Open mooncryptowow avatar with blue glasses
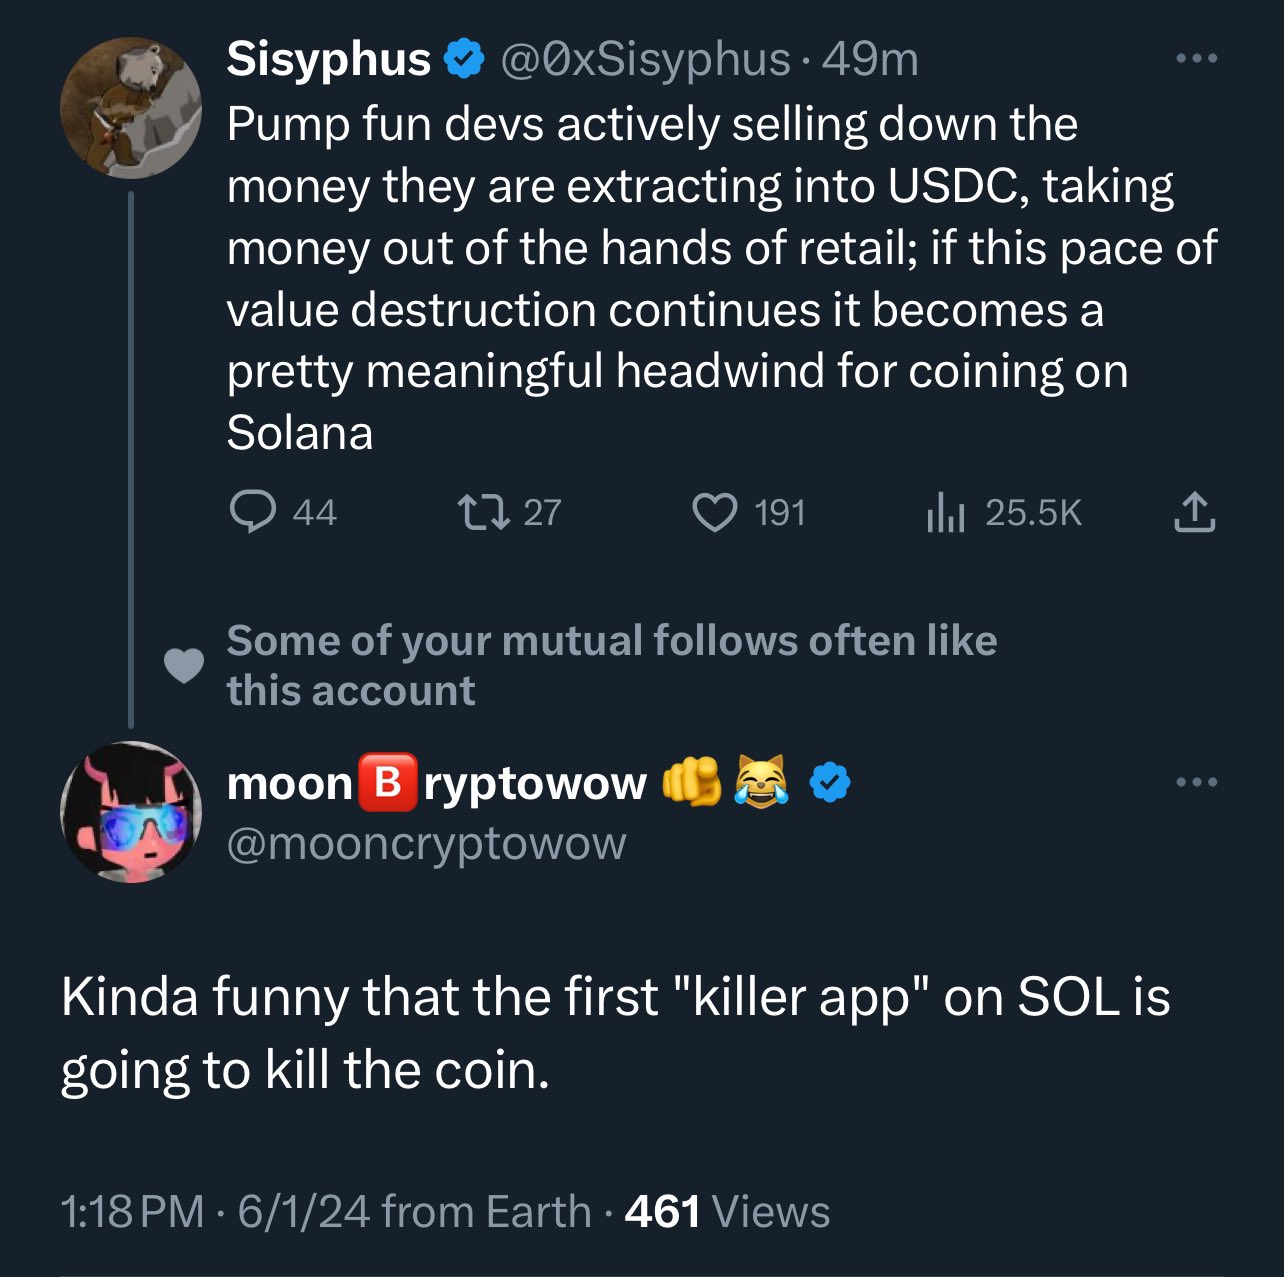Viewport: 1284px width, 1277px height. point(131,811)
